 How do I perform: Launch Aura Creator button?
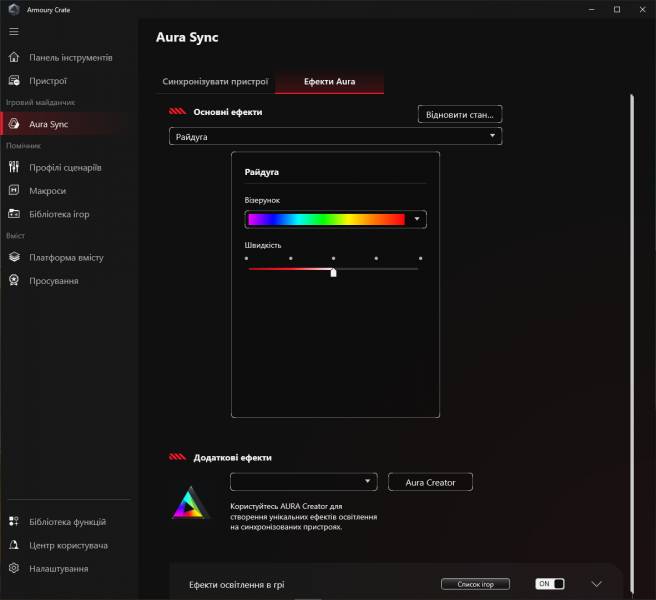(430, 482)
